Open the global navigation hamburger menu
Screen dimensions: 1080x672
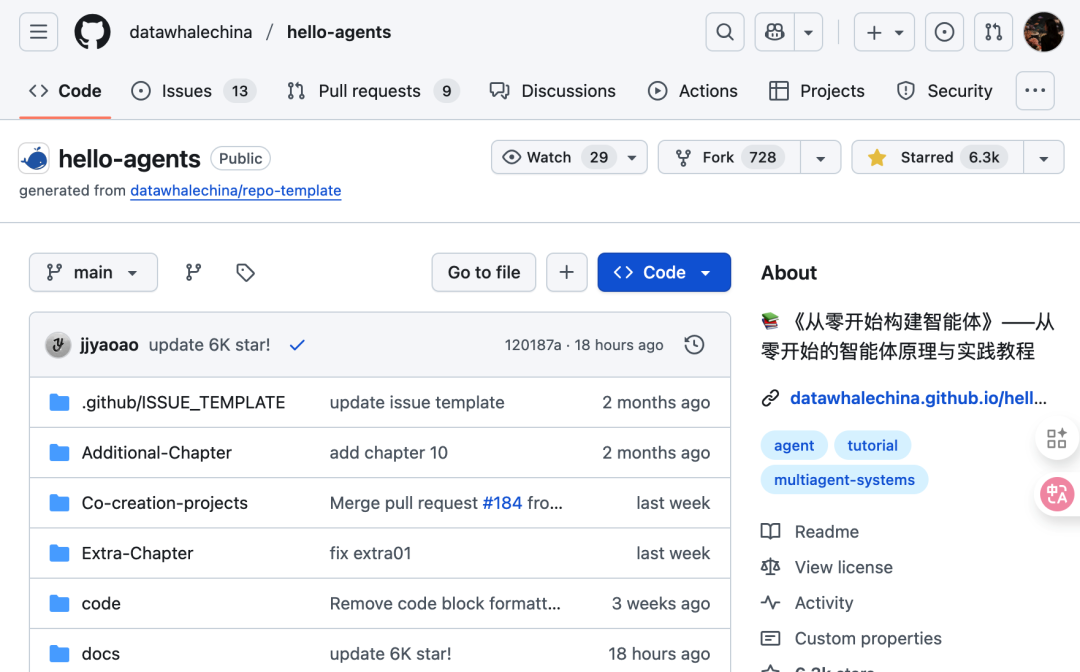point(38,31)
